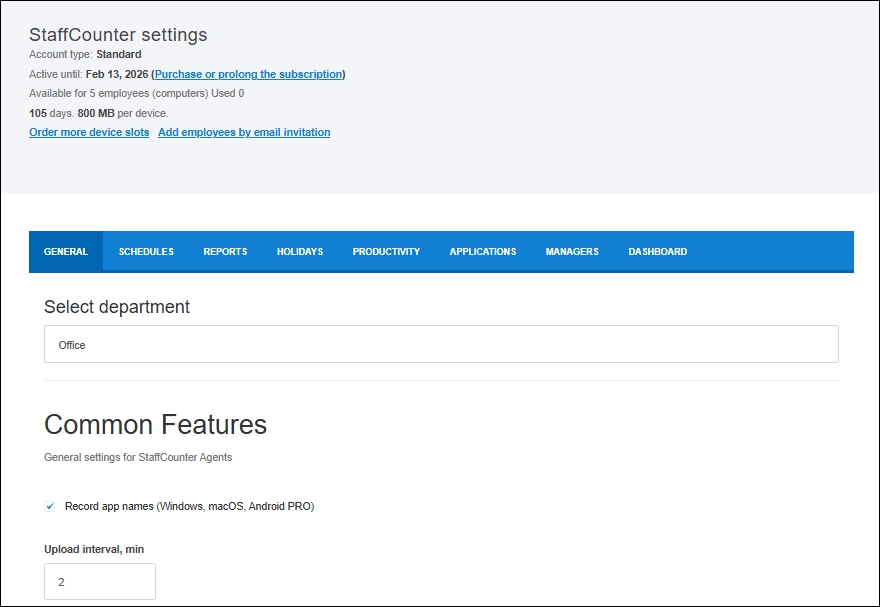
Task: Click the Upload interval input field
Action: (100, 581)
